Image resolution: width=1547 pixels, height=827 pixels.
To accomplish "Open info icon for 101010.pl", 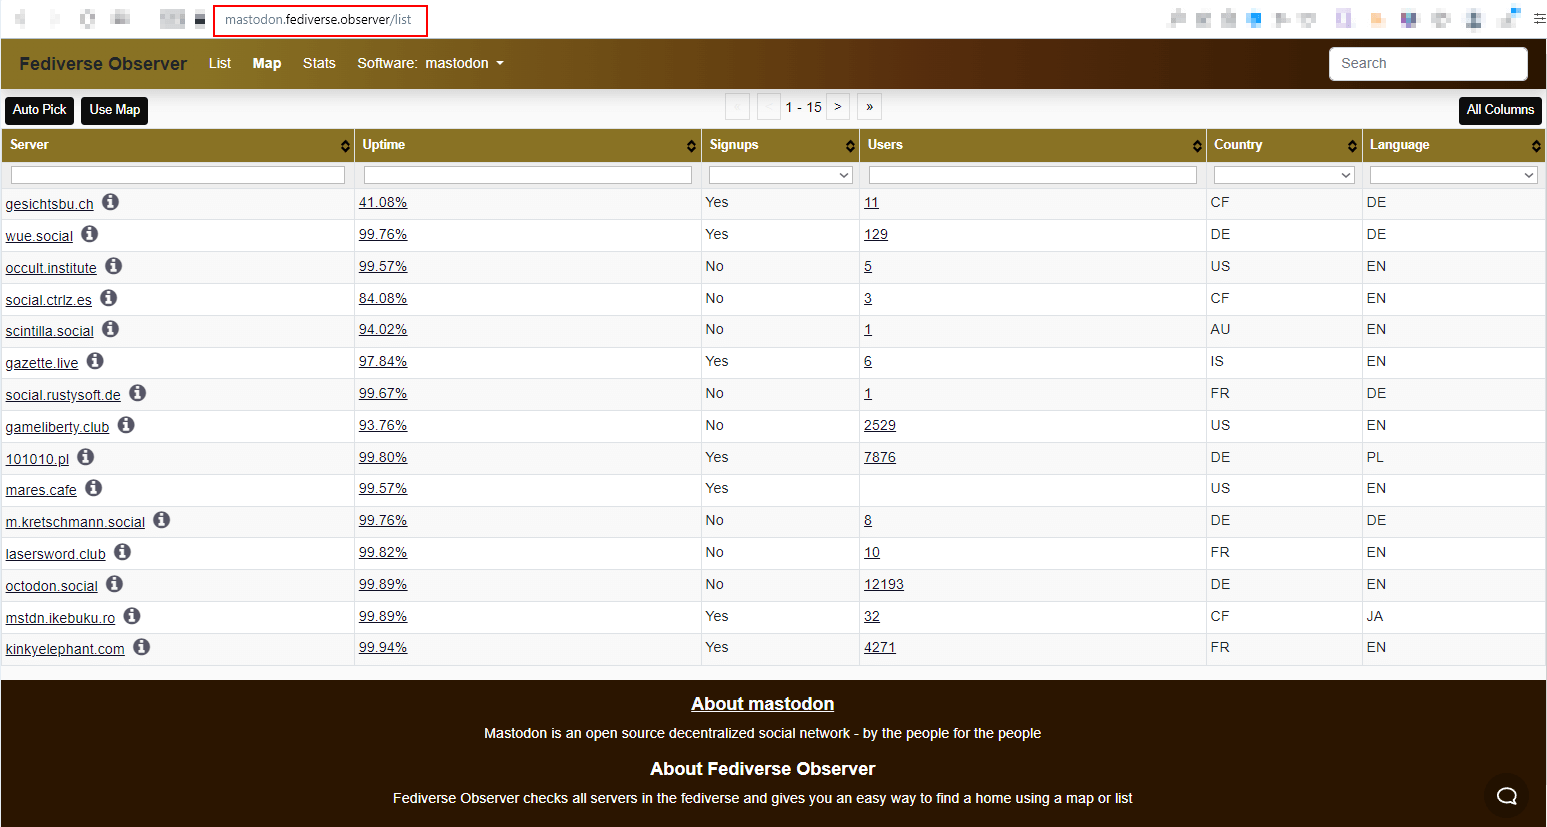I will click(86, 457).
